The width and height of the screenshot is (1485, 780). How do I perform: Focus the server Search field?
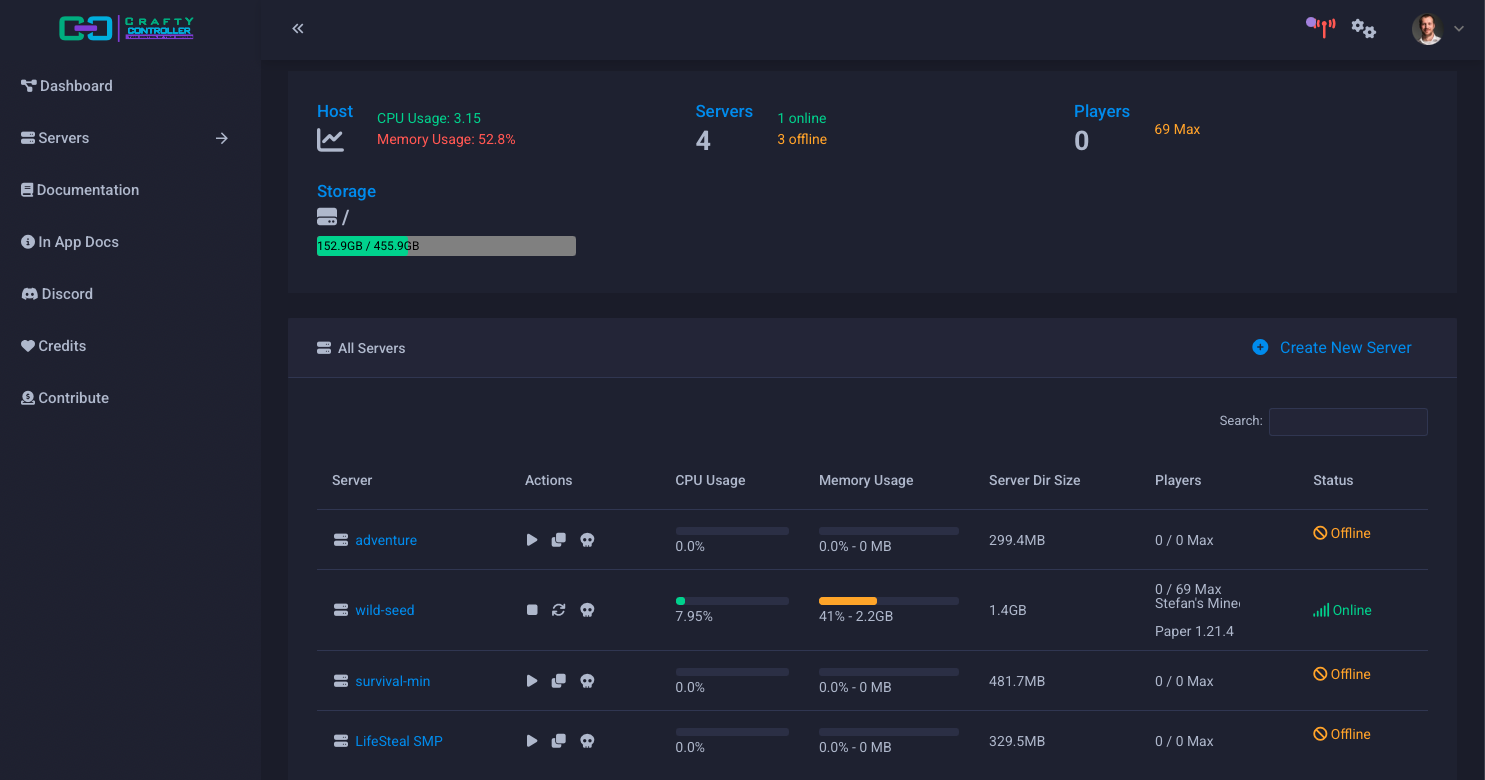pyautogui.click(x=1347, y=421)
